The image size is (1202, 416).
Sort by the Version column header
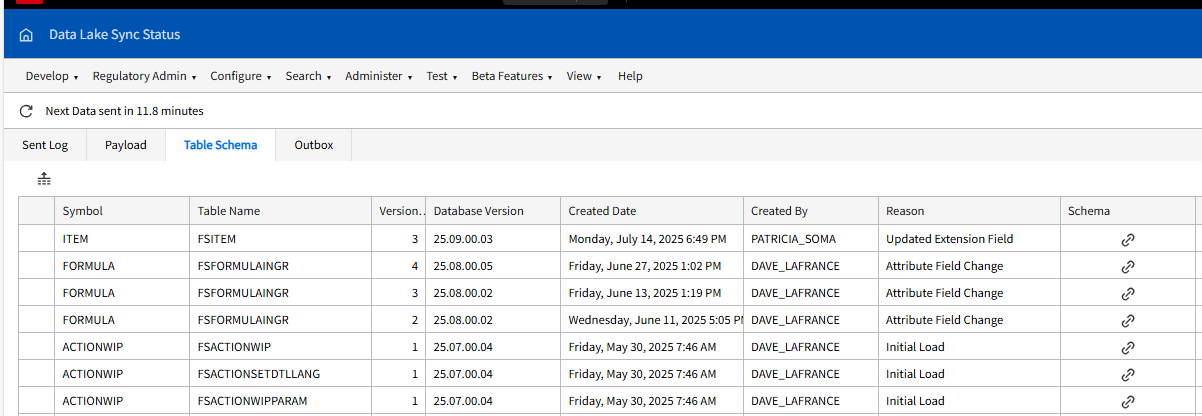(x=399, y=211)
